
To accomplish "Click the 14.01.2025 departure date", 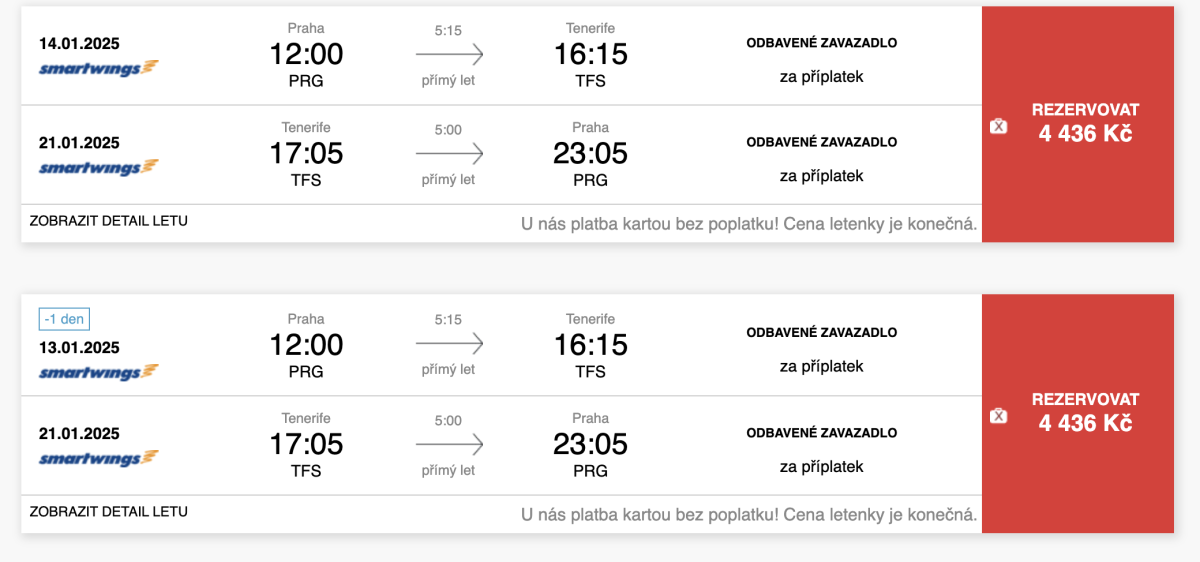I will tap(79, 44).
